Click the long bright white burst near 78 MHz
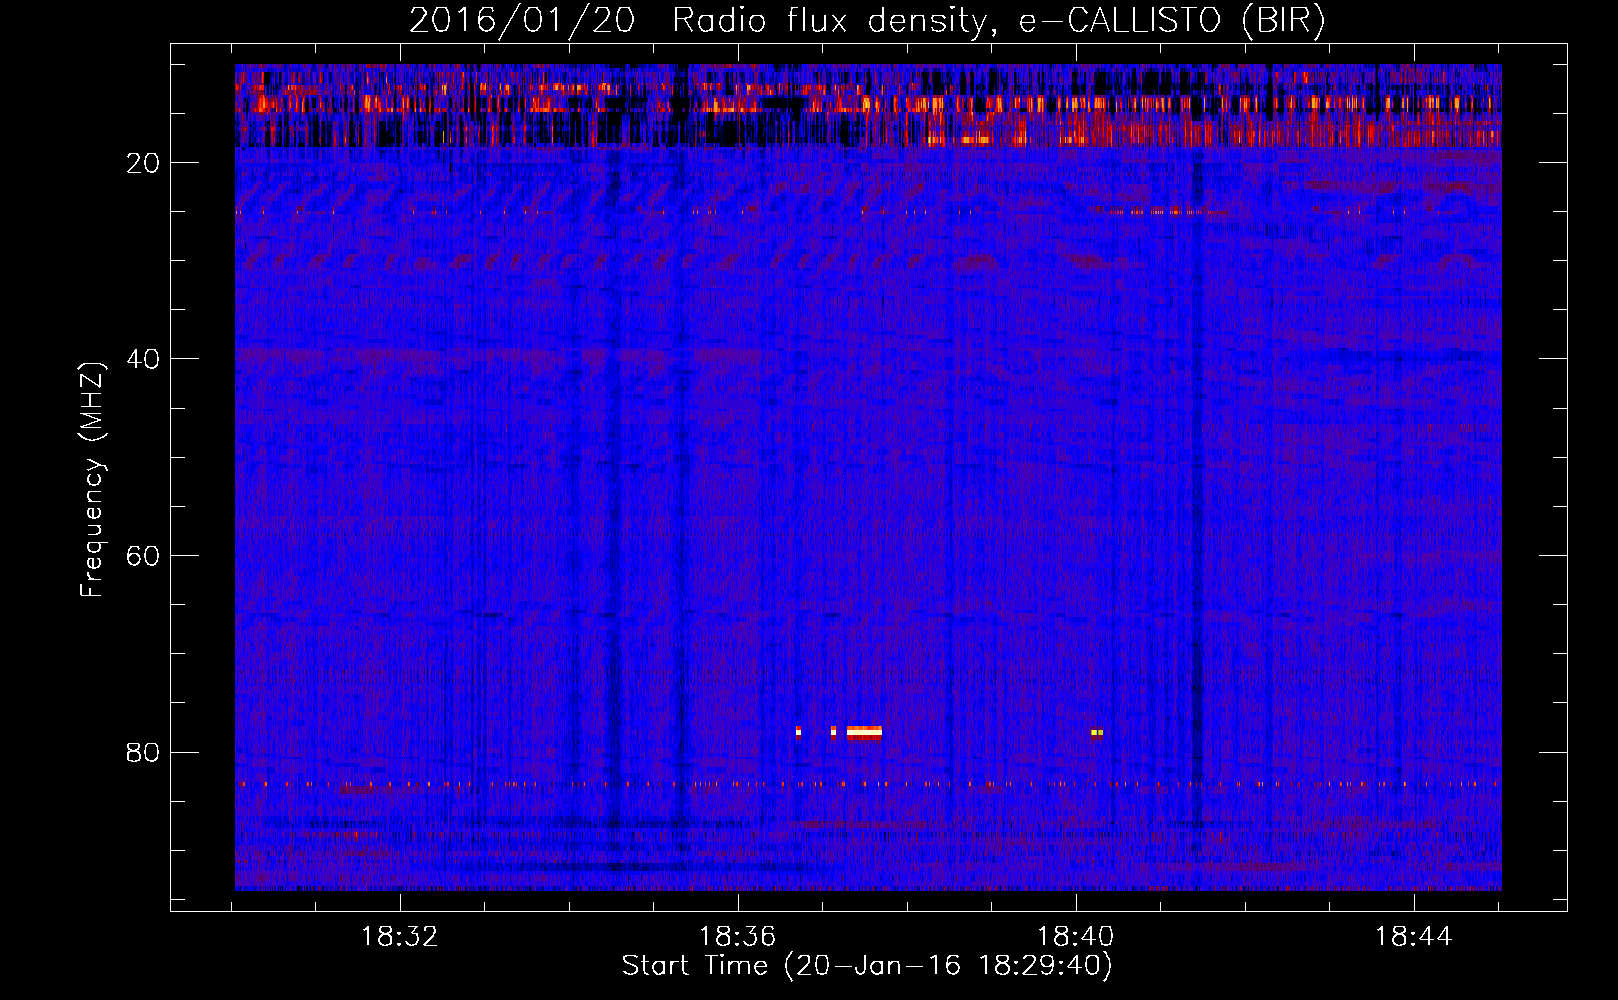The width and height of the screenshot is (1618, 1000). coord(864,732)
